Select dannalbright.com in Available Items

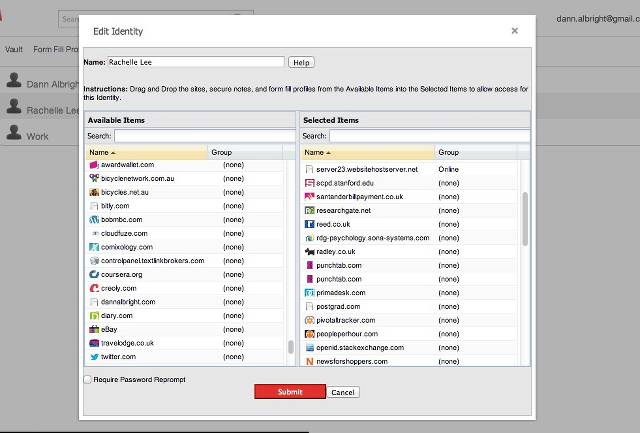[184, 302]
